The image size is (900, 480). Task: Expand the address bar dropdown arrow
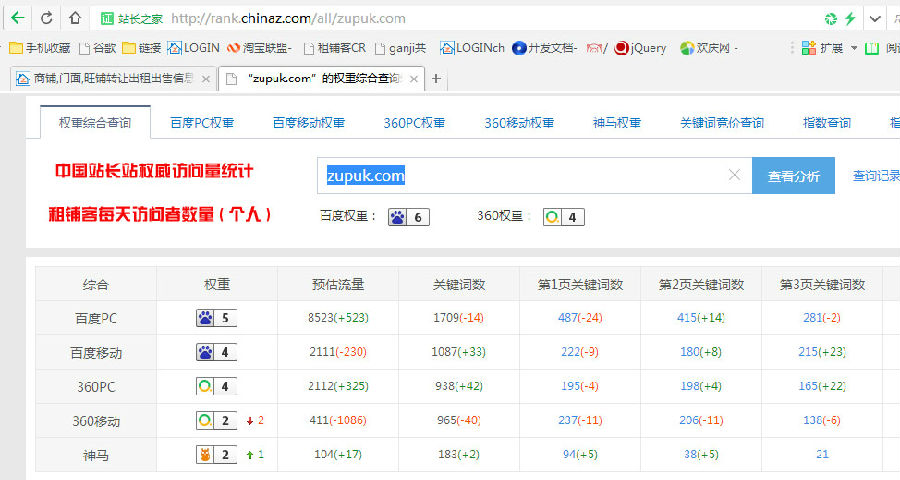pyautogui.click(x=875, y=19)
